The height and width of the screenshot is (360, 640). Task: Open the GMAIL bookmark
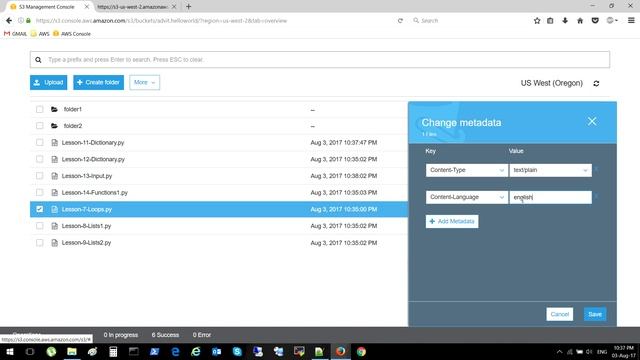pyautogui.click(x=15, y=34)
